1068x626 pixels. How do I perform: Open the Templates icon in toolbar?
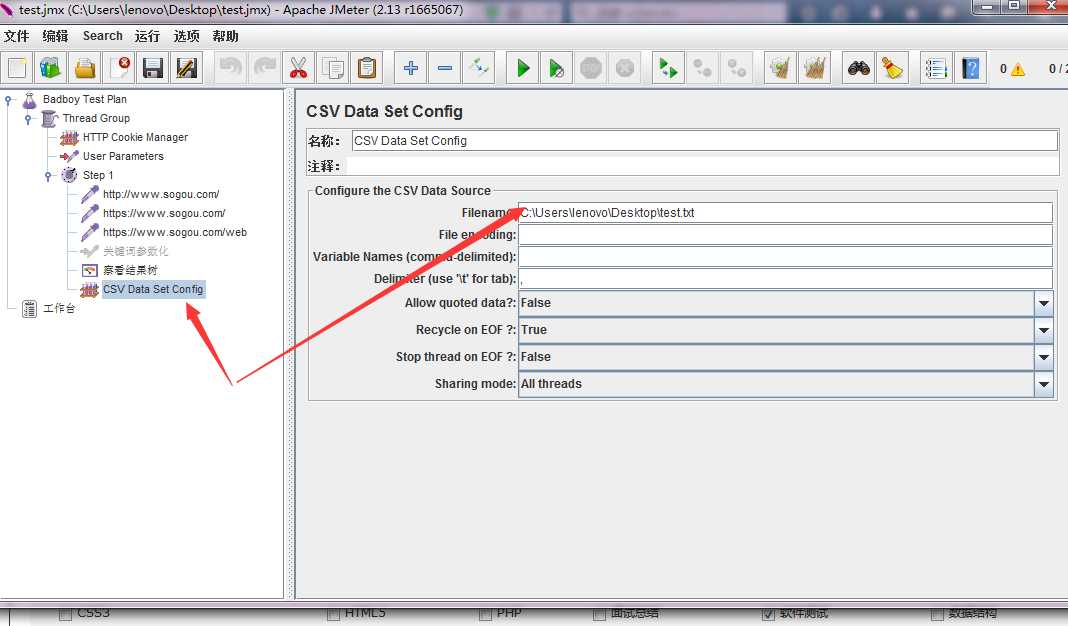50,68
